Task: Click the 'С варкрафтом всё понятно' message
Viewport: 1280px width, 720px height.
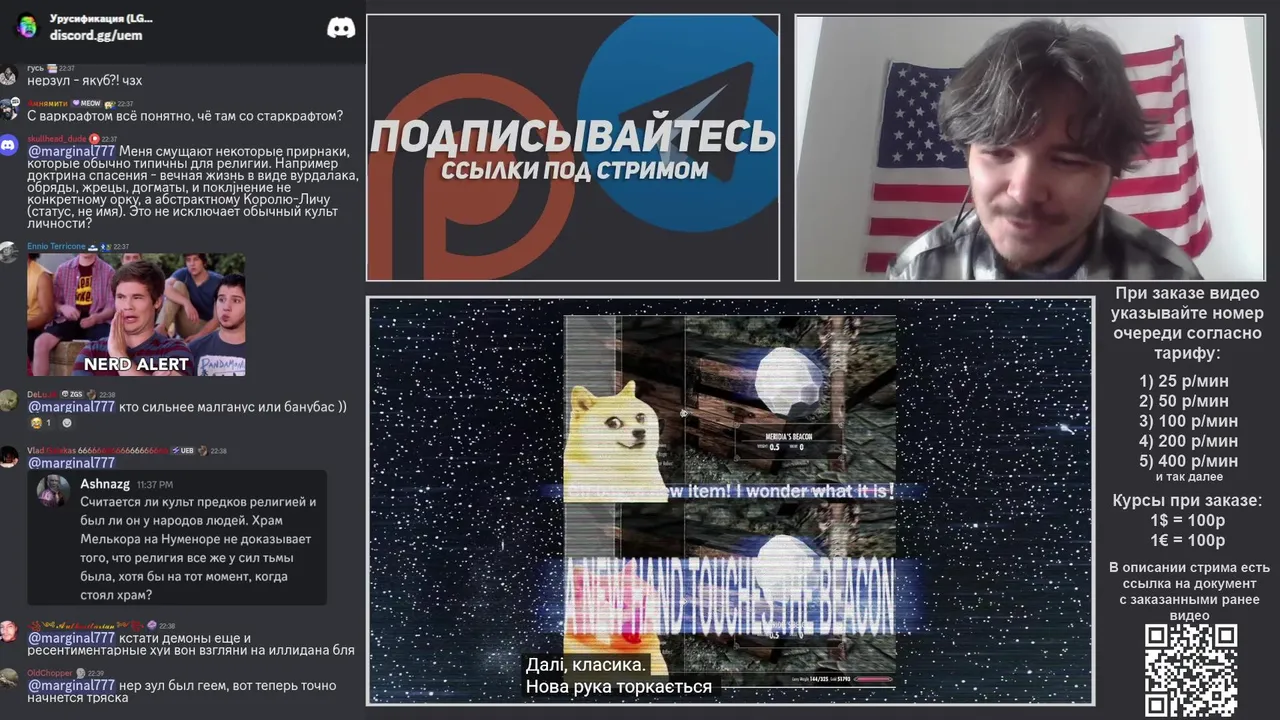Action: coord(185,116)
